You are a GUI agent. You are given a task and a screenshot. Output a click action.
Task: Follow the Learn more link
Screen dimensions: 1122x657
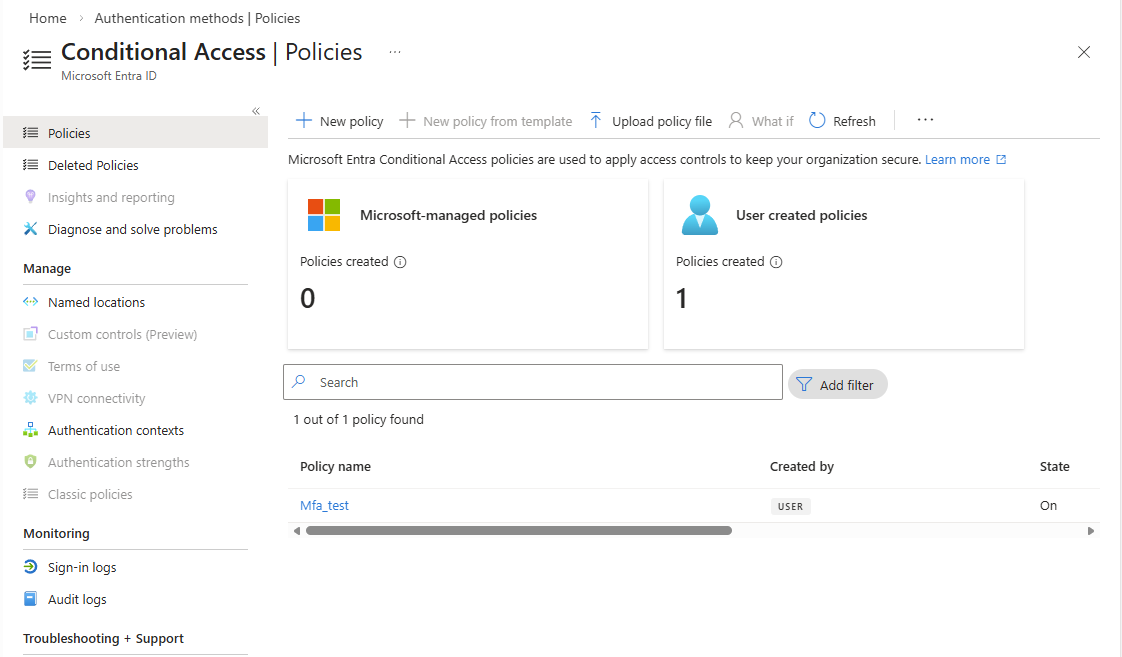click(x=957, y=160)
